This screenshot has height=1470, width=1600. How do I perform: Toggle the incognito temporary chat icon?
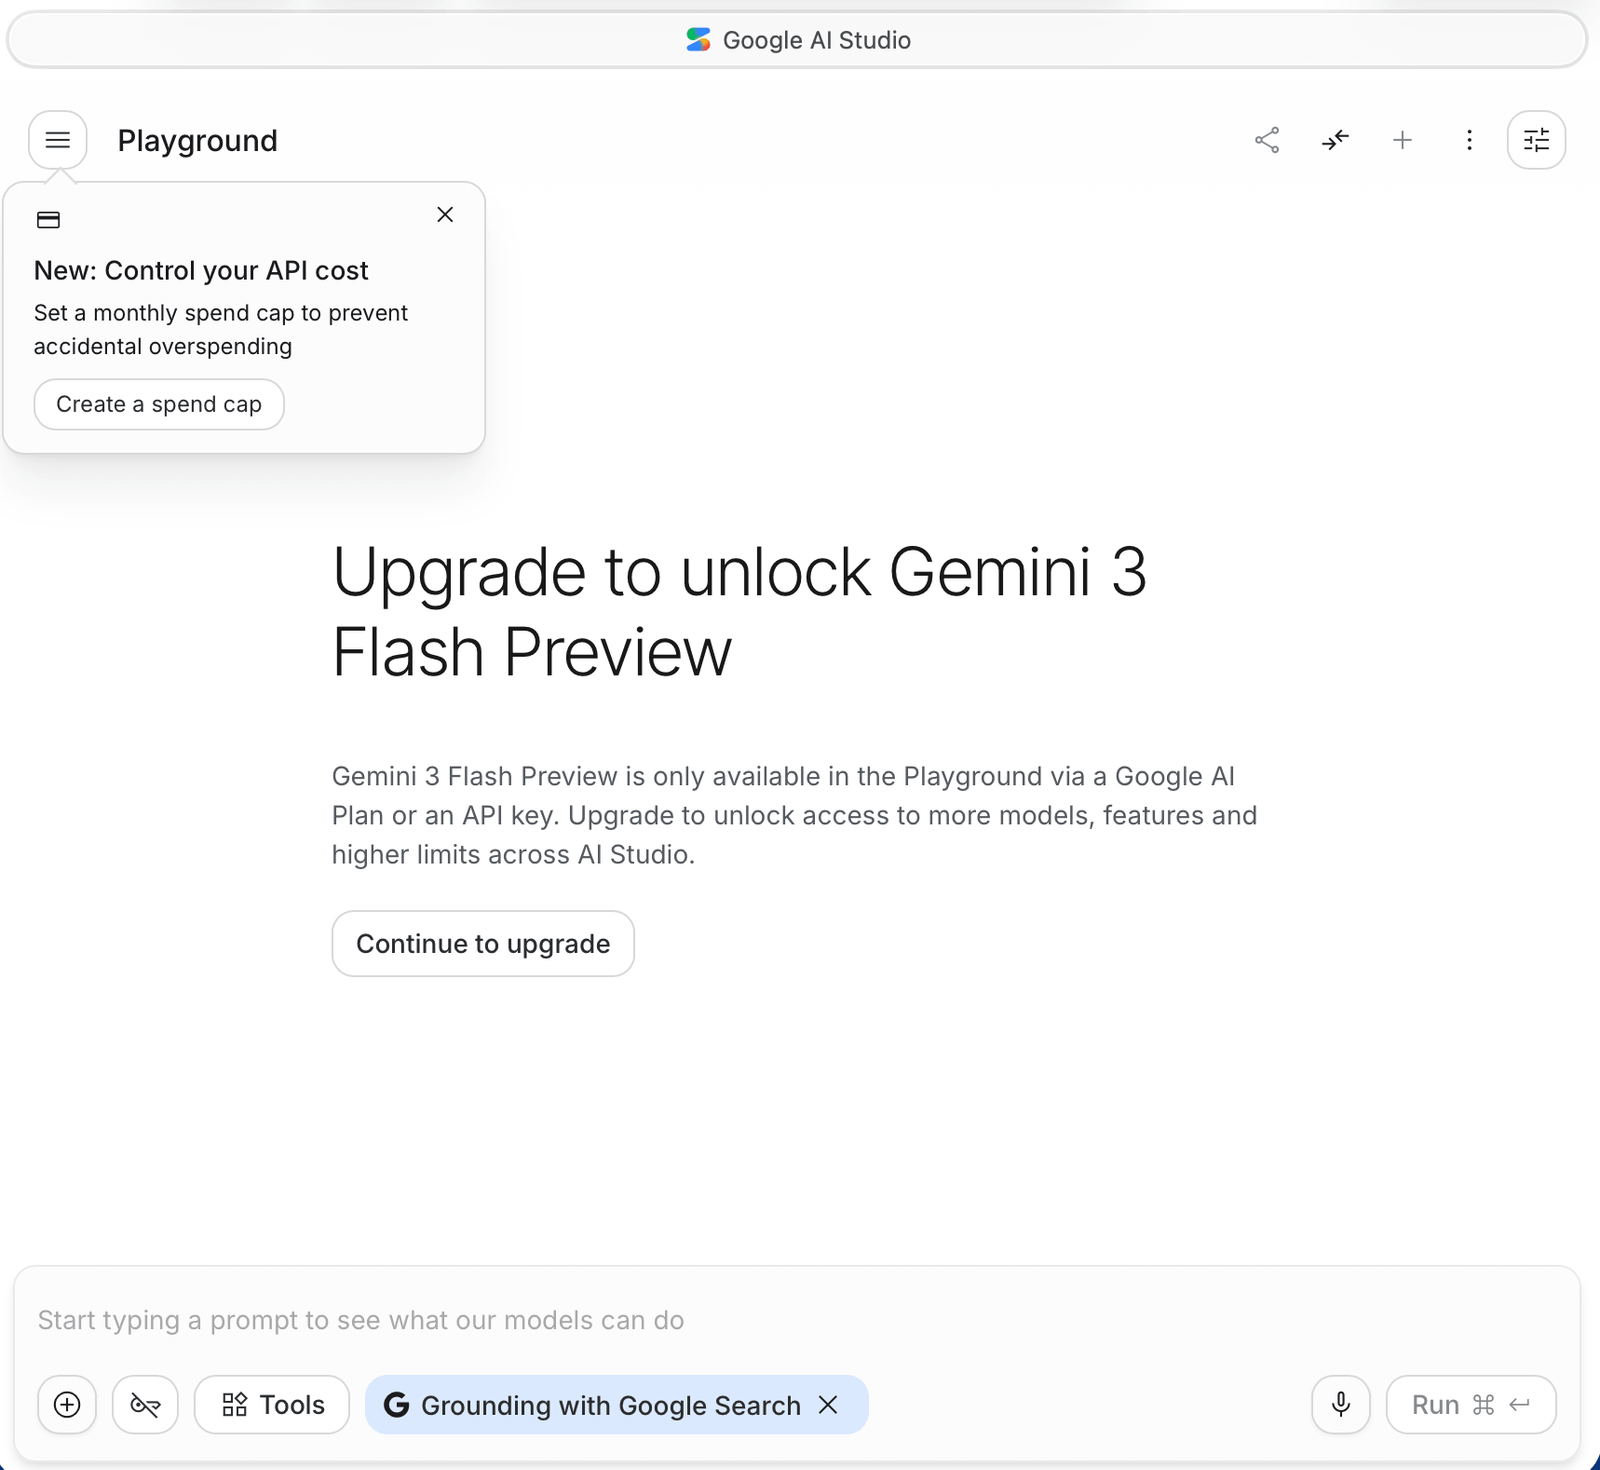(x=145, y=1405)
